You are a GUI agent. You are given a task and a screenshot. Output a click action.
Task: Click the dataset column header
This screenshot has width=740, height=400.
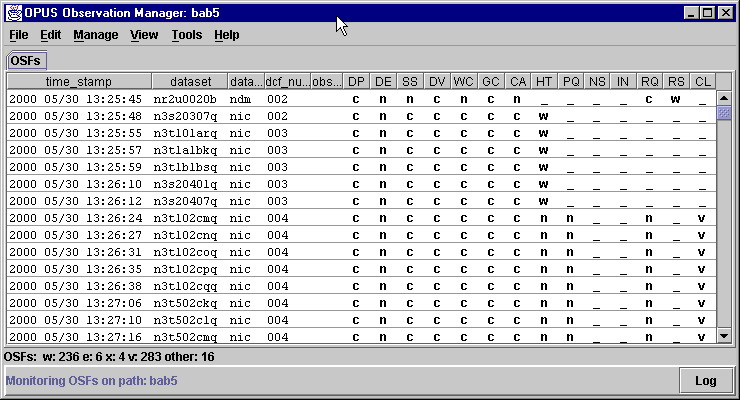(190, 81)
